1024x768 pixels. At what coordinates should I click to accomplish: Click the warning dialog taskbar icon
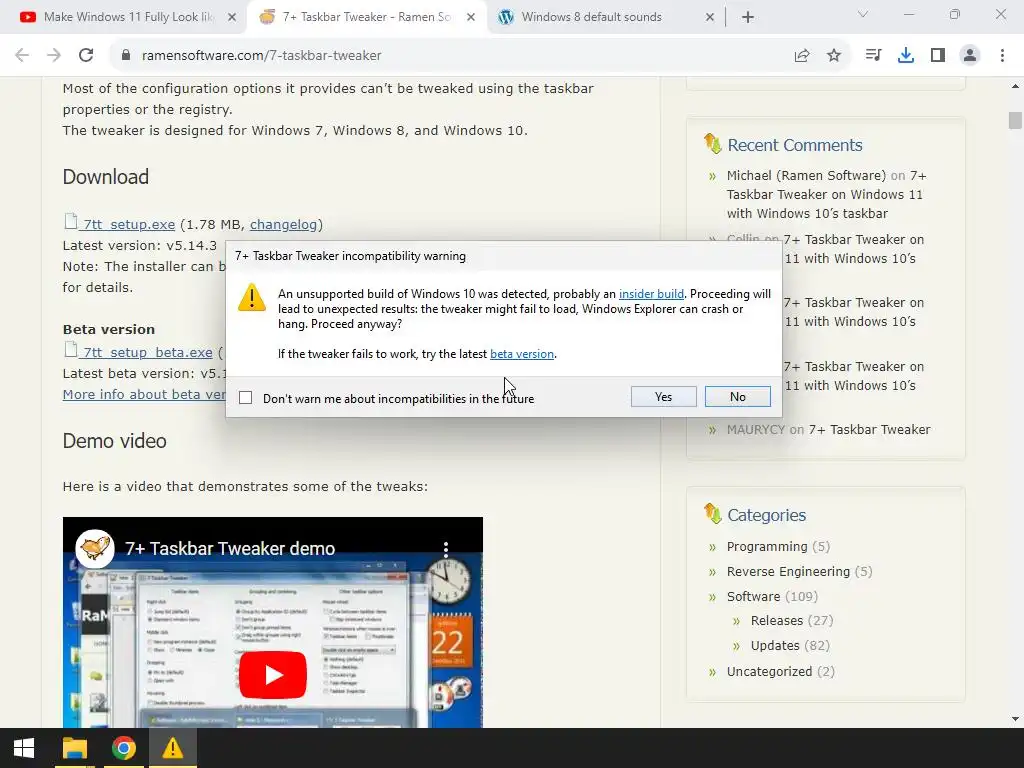172,748
